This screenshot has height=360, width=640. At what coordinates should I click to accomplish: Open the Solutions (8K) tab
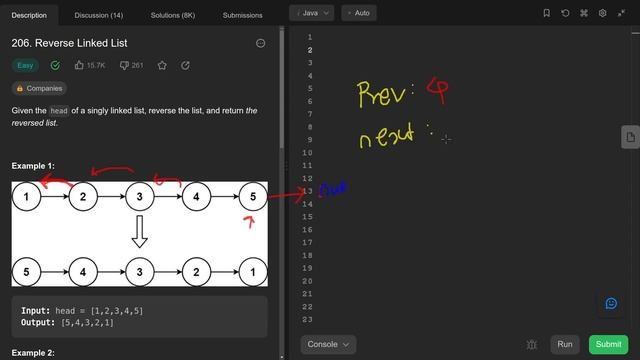point(173,15)
